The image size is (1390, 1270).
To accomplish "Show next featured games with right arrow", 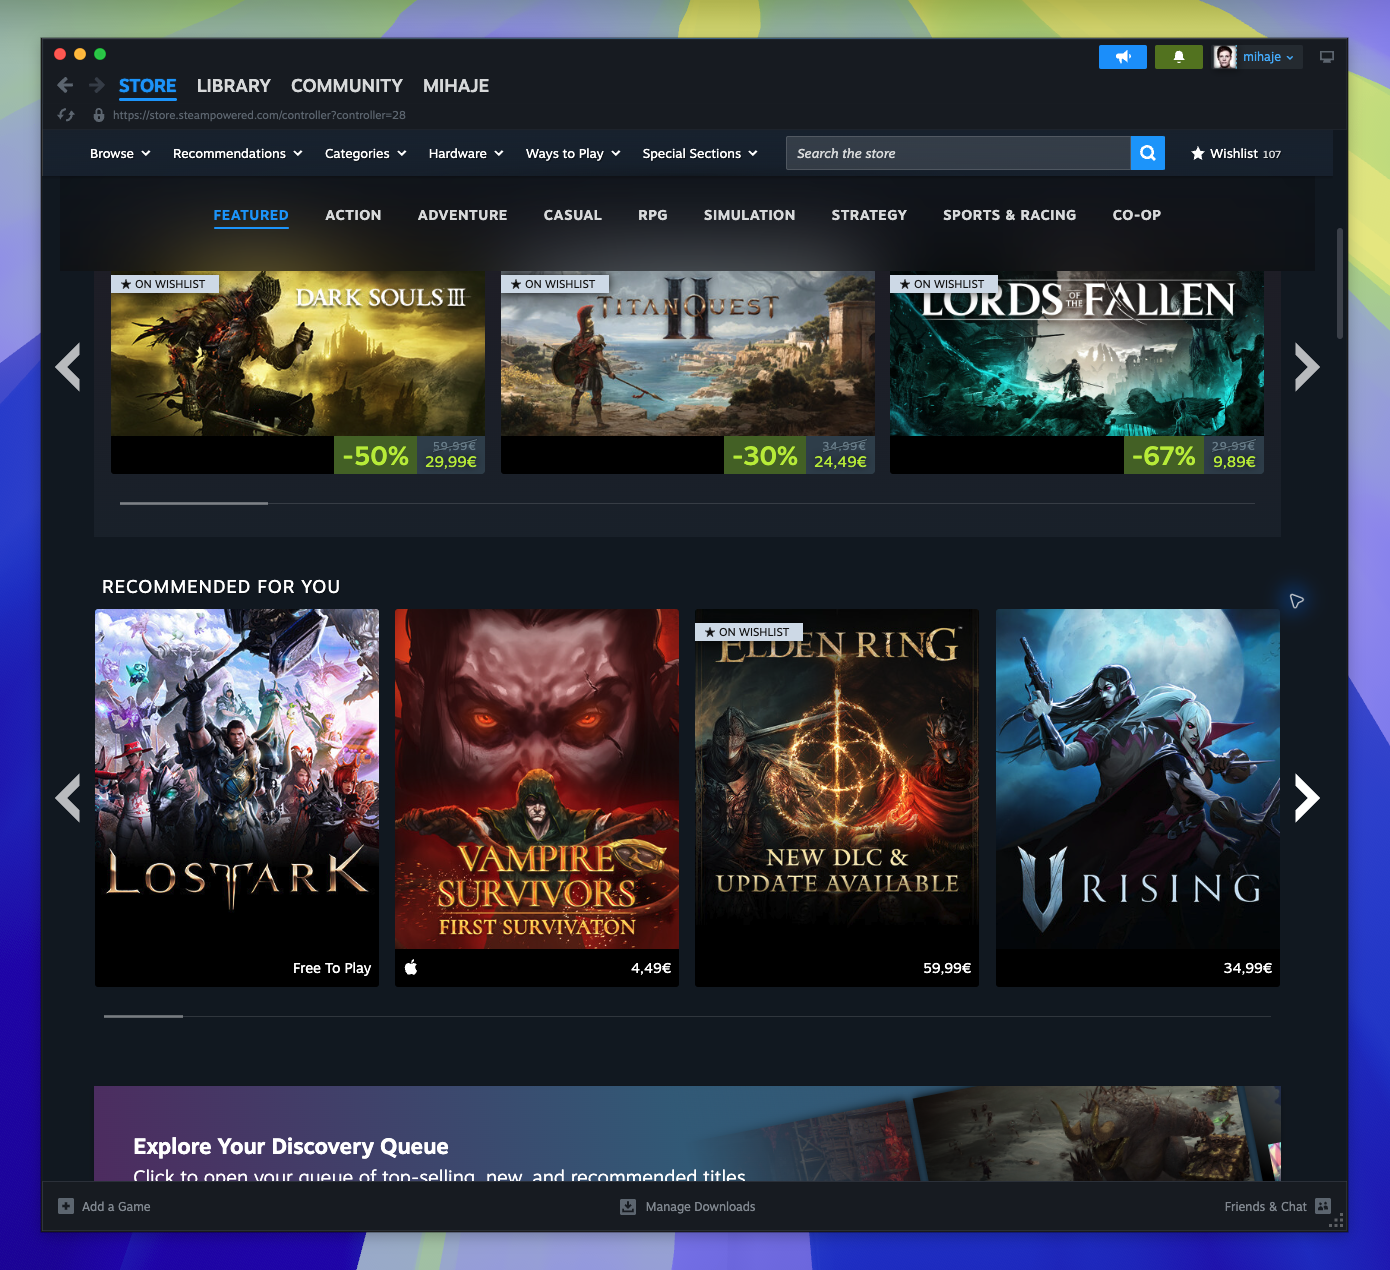I will (x=1307, y=367).
